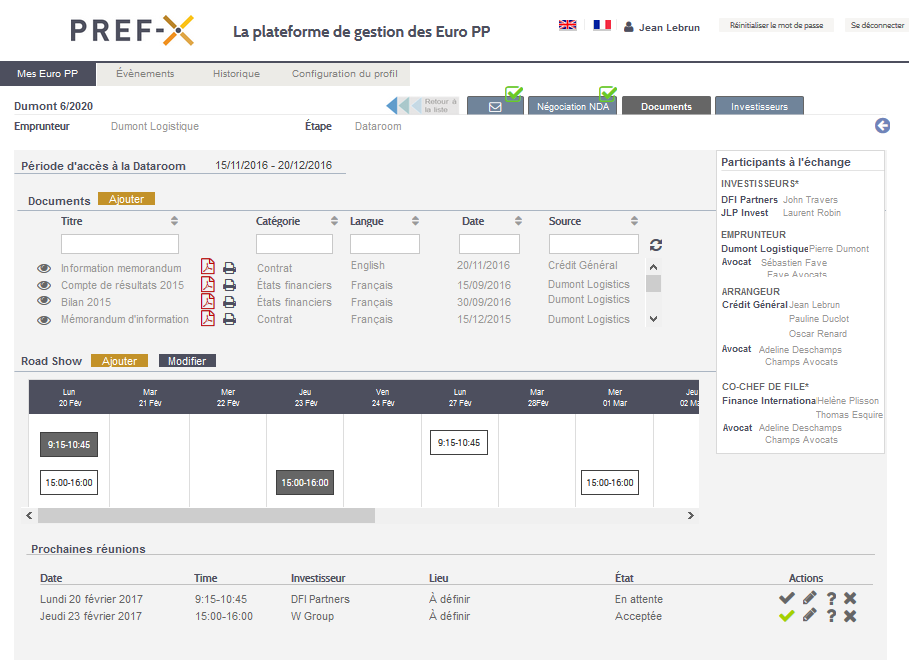The width and height of the screenshot is (909, 660).
Task: Open PDF of Bilan 2015
Action: pyautogui.click(x=208, y=300)
